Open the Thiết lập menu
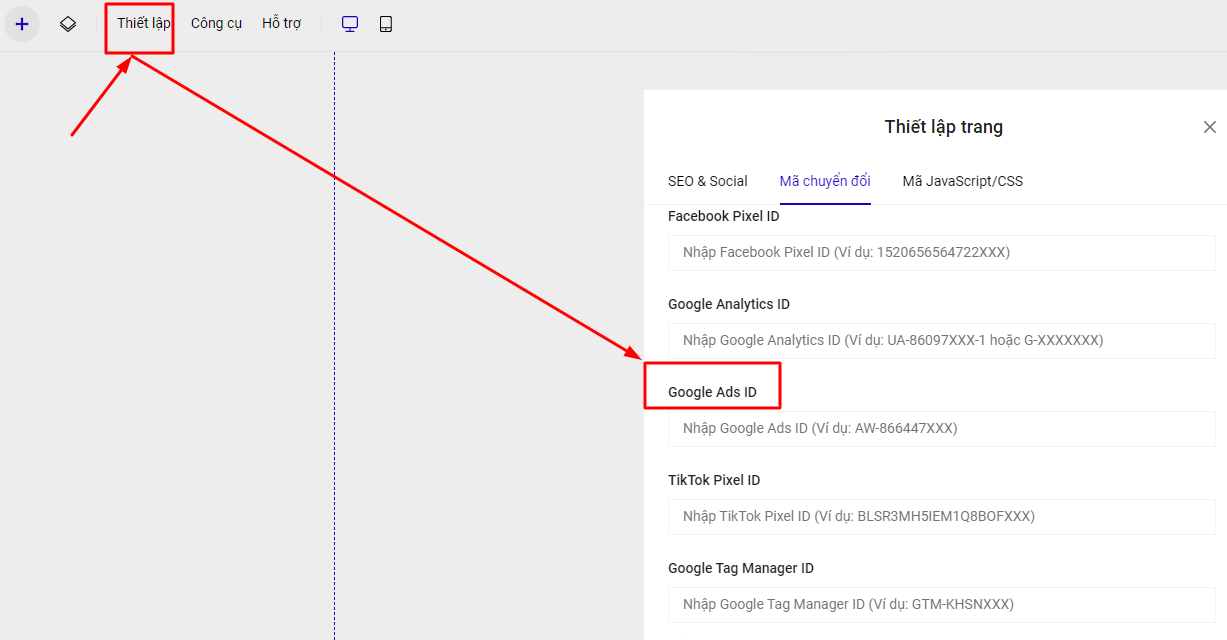 click(x=143, y=24)
